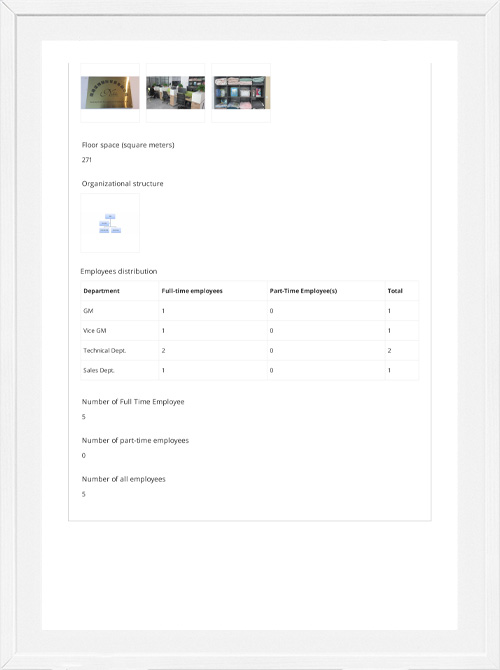Open the office workstations photo
This screenshot has width=500, height=670.
pyautogui.click(x=175, y=93)
